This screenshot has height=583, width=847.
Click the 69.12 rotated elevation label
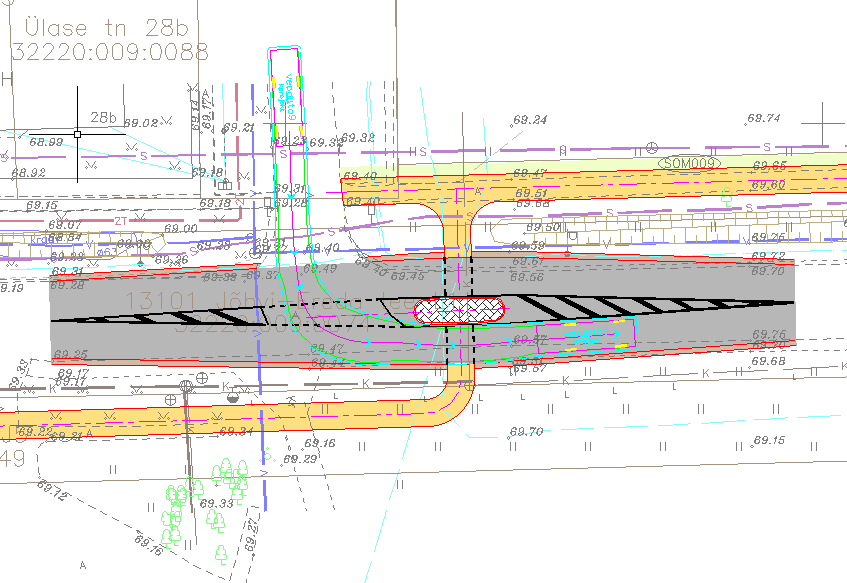tap(52, 491)
